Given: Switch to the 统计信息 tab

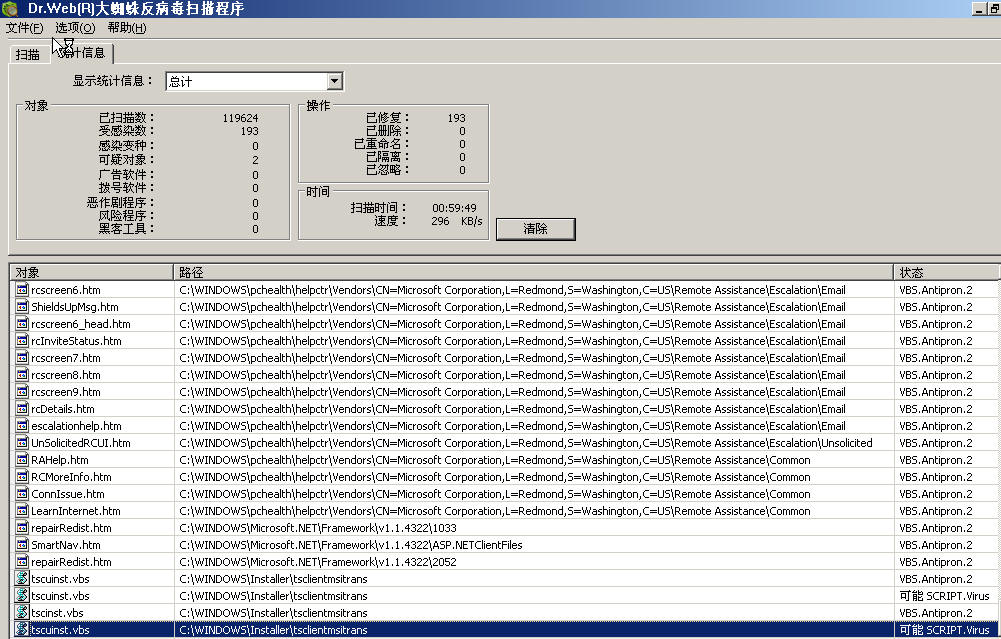Looking at the screenshot, I should pyautogui.click(x=82, y=53).
